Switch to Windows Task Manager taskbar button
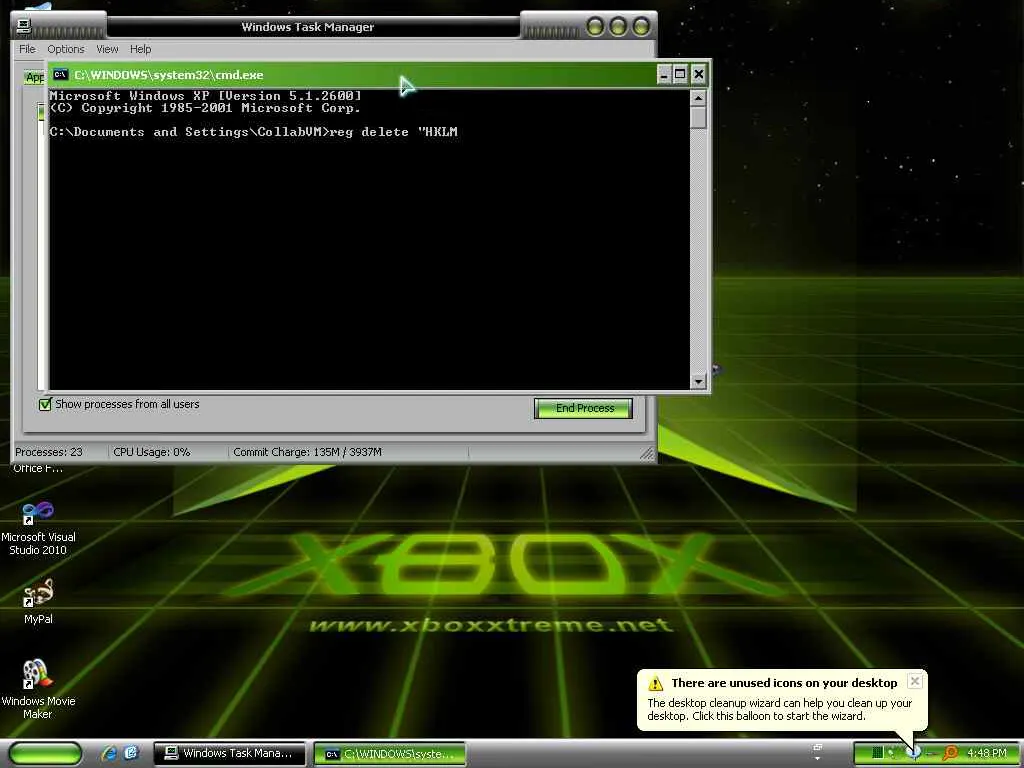The height and width of the screenshot is (768, 1024). pyautogui.click(x=229, y=753)
